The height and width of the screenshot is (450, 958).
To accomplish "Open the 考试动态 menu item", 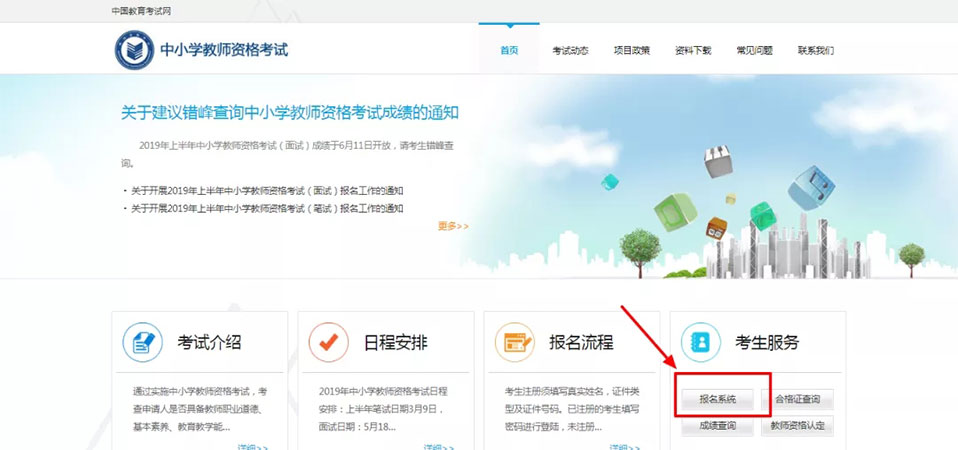I will (570, 50).
